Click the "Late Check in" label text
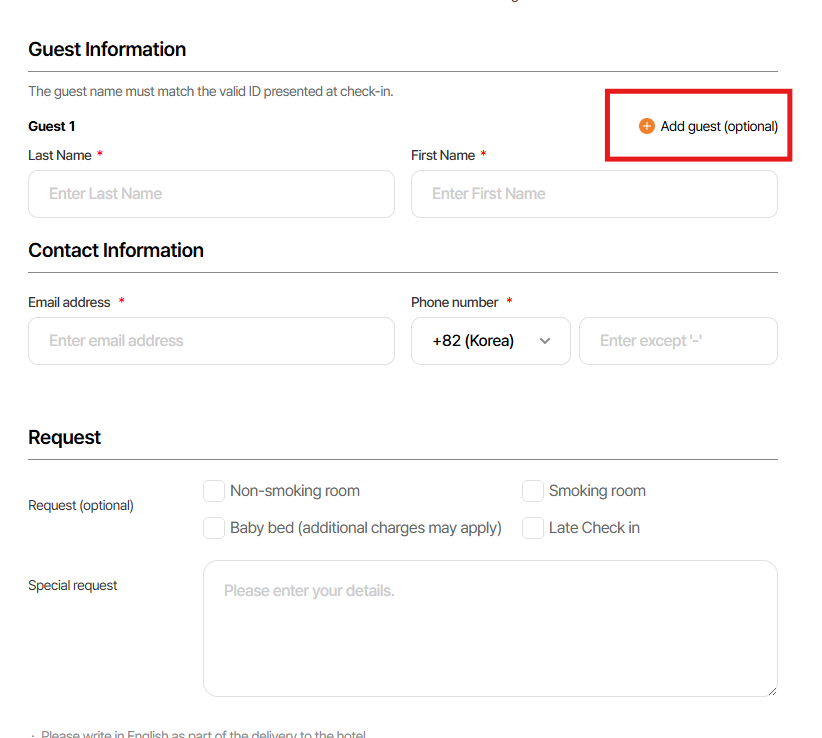 coord(594,527)
